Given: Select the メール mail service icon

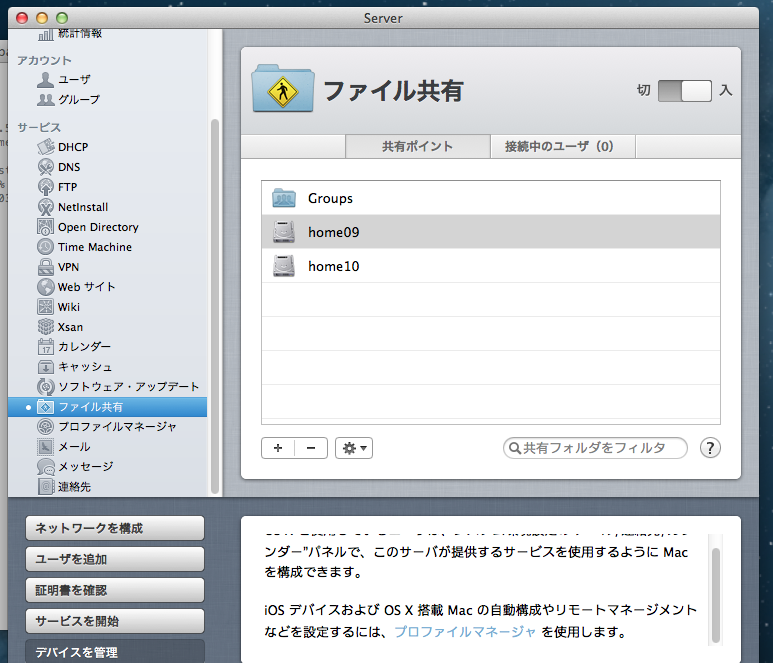Looking at the screenshot, I should 45,447.
